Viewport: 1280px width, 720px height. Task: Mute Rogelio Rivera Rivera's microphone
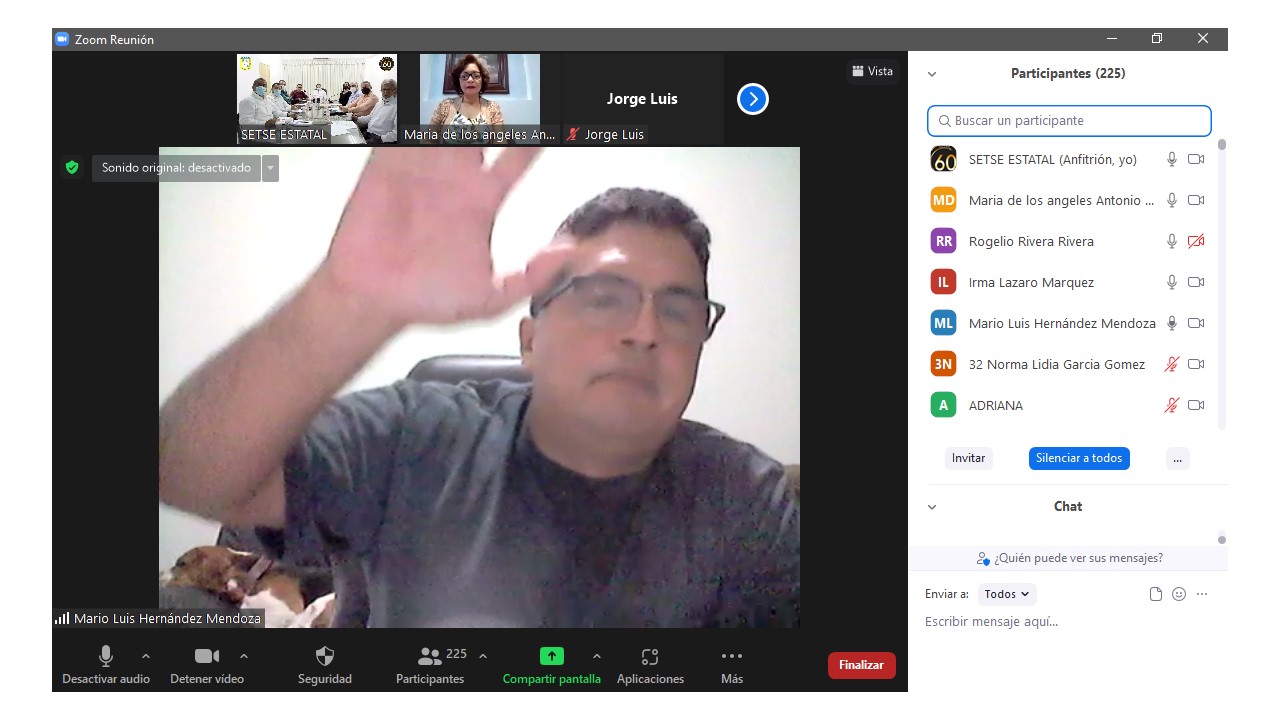[1172, 241]
